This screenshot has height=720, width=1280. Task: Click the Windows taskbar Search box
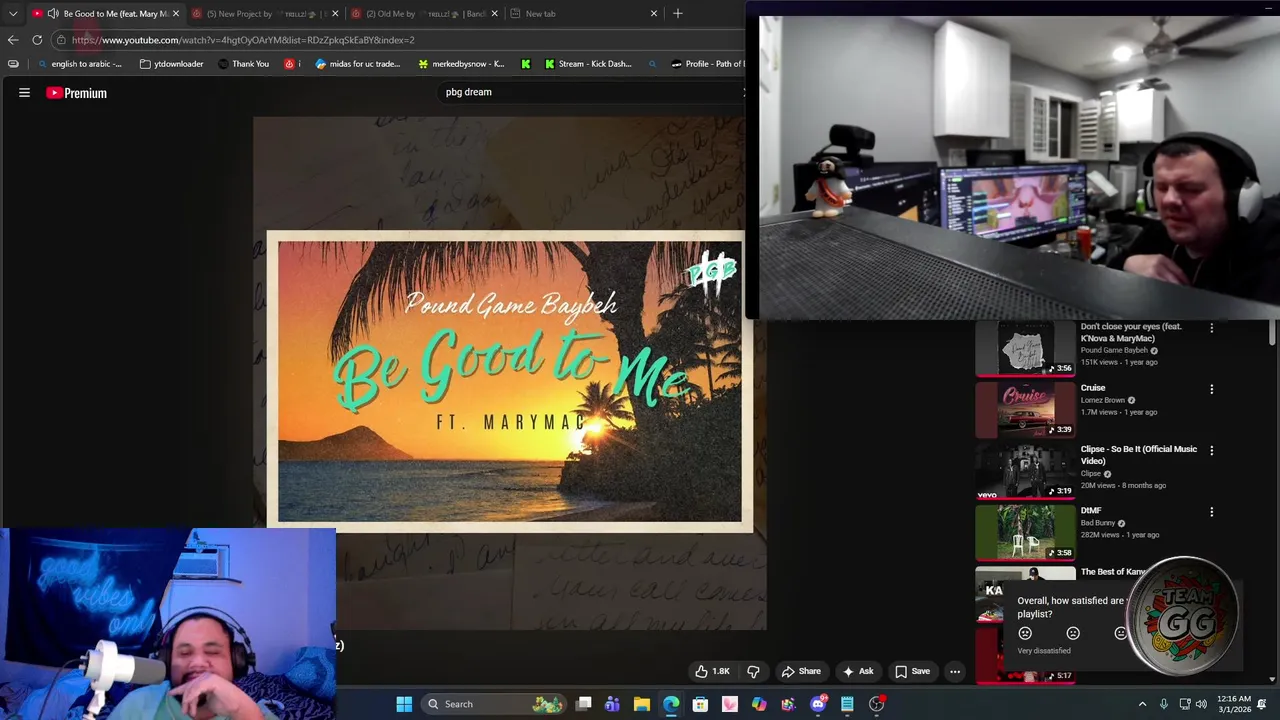point(493,704)
